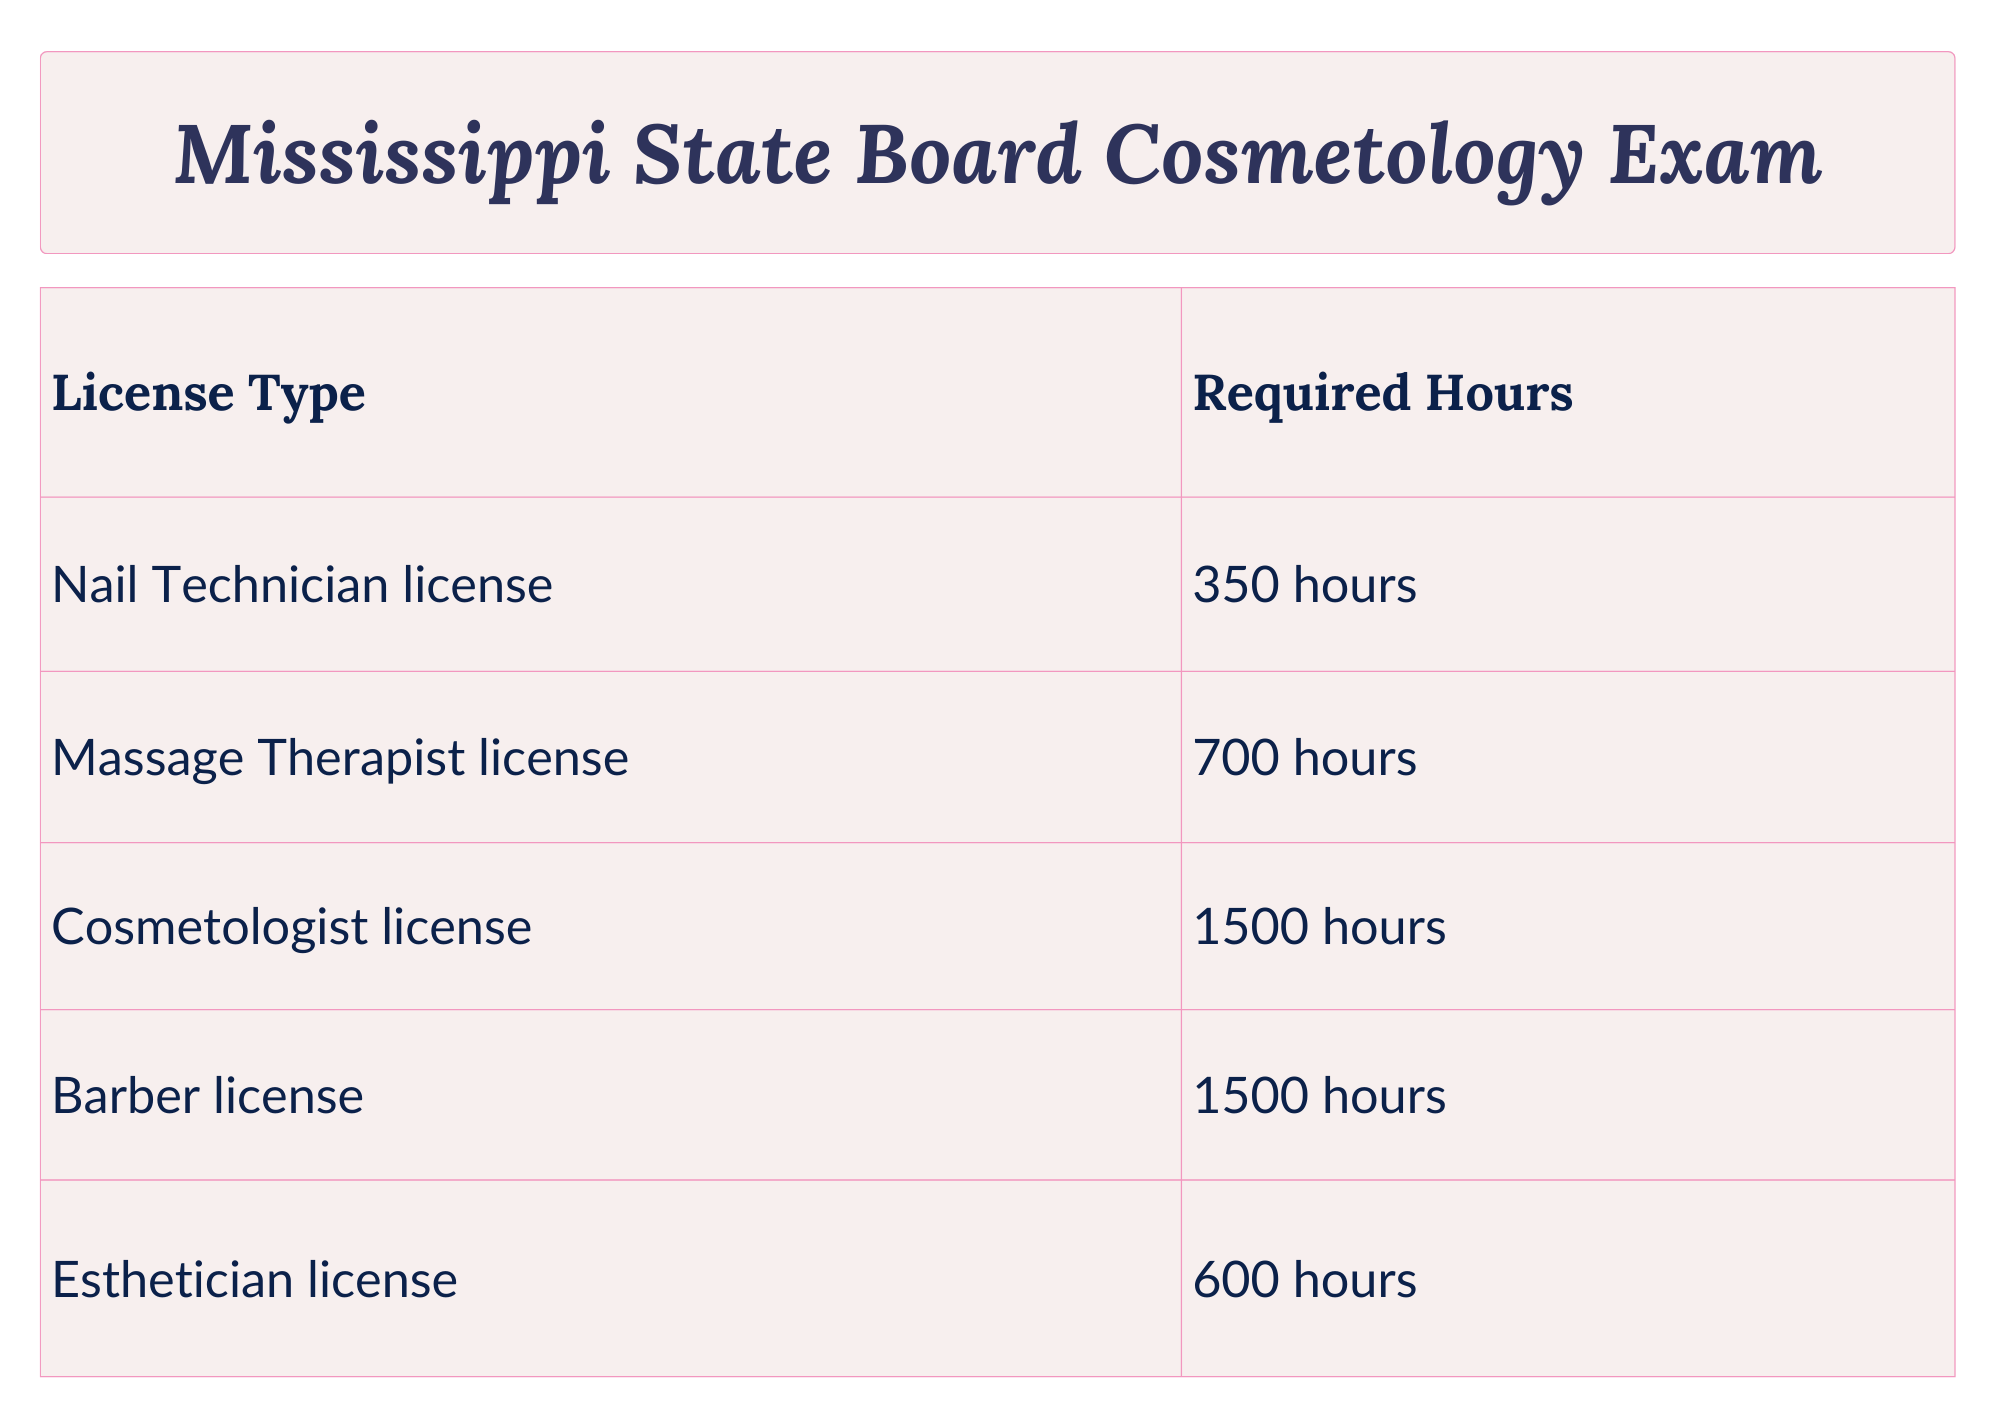Click the word State in the title
2000x1414 pixels.
[733, 155]
